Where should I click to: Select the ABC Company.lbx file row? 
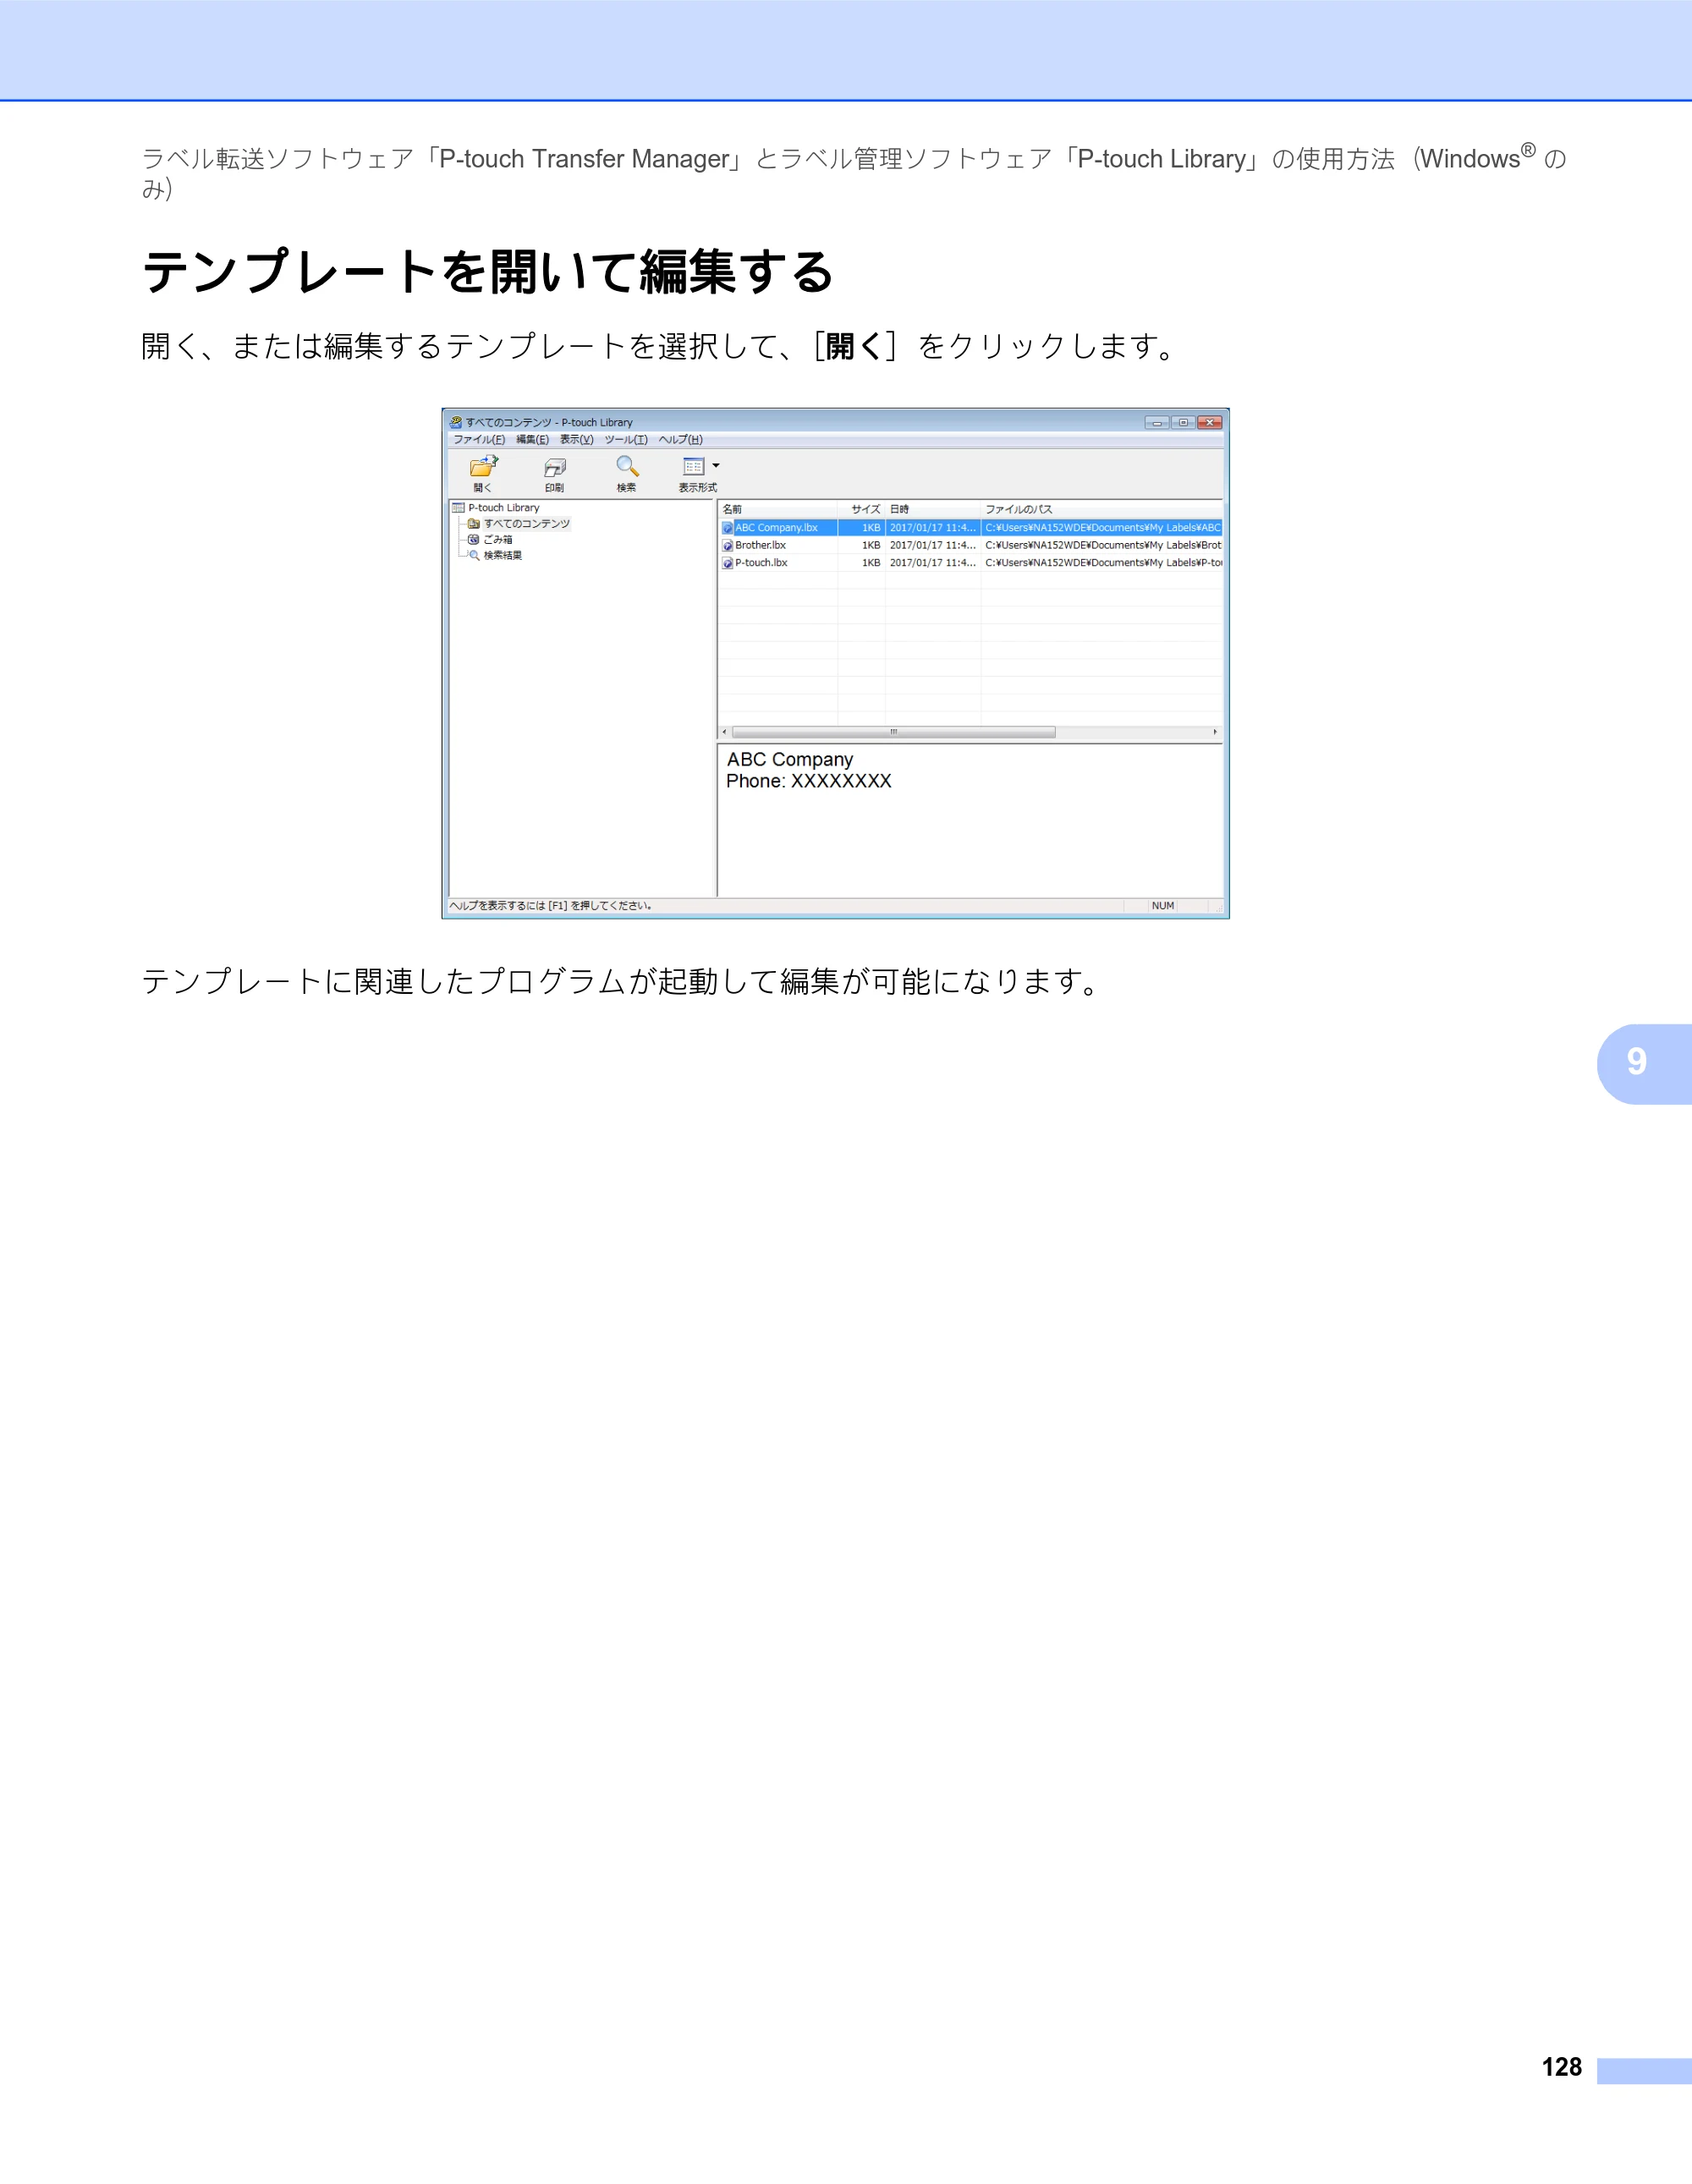pos(970,528)
